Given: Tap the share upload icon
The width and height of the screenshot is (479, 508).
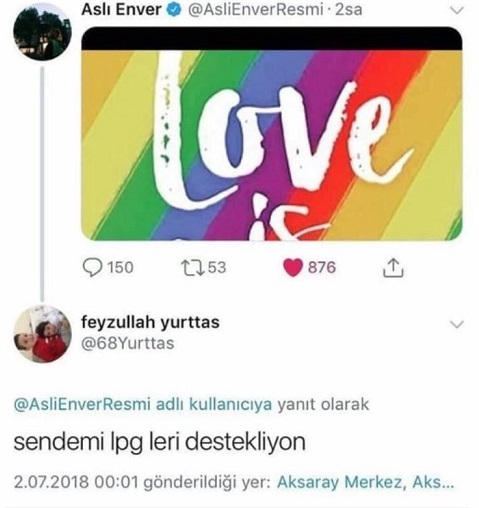Looking at the screenshot, I should (x=393, y=267).
